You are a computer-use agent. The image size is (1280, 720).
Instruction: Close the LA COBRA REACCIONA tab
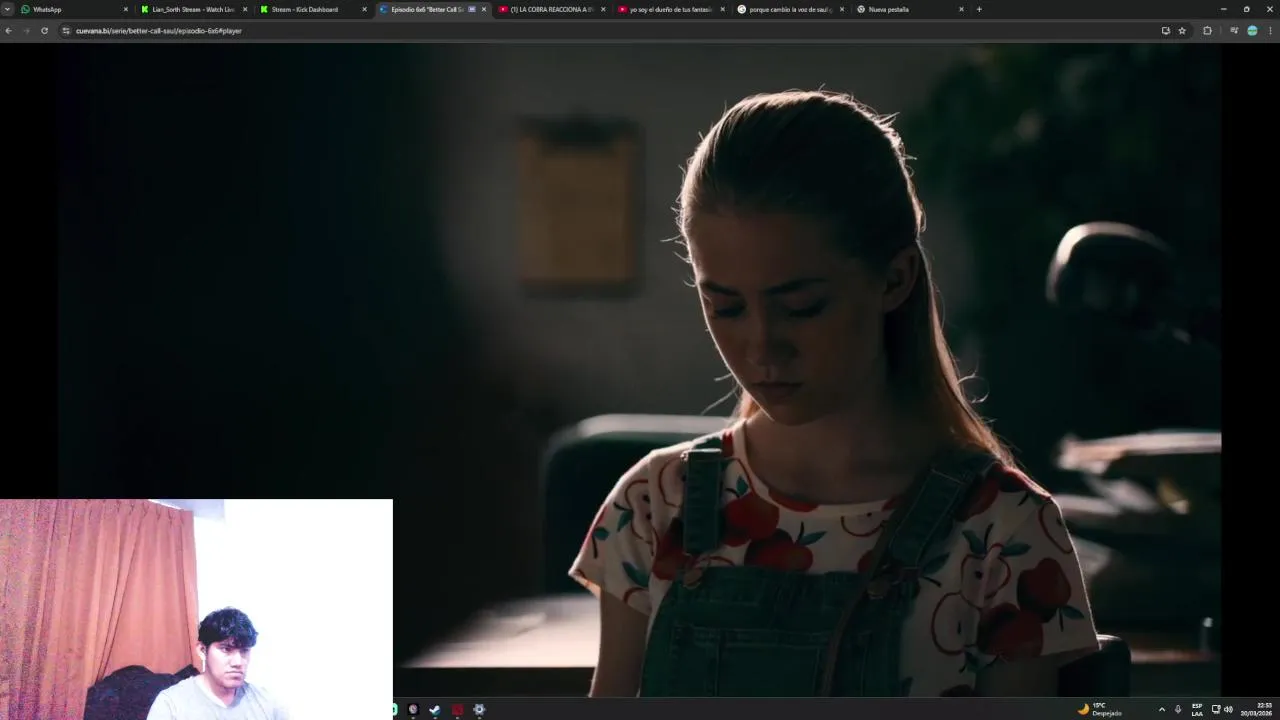[603, 9]
